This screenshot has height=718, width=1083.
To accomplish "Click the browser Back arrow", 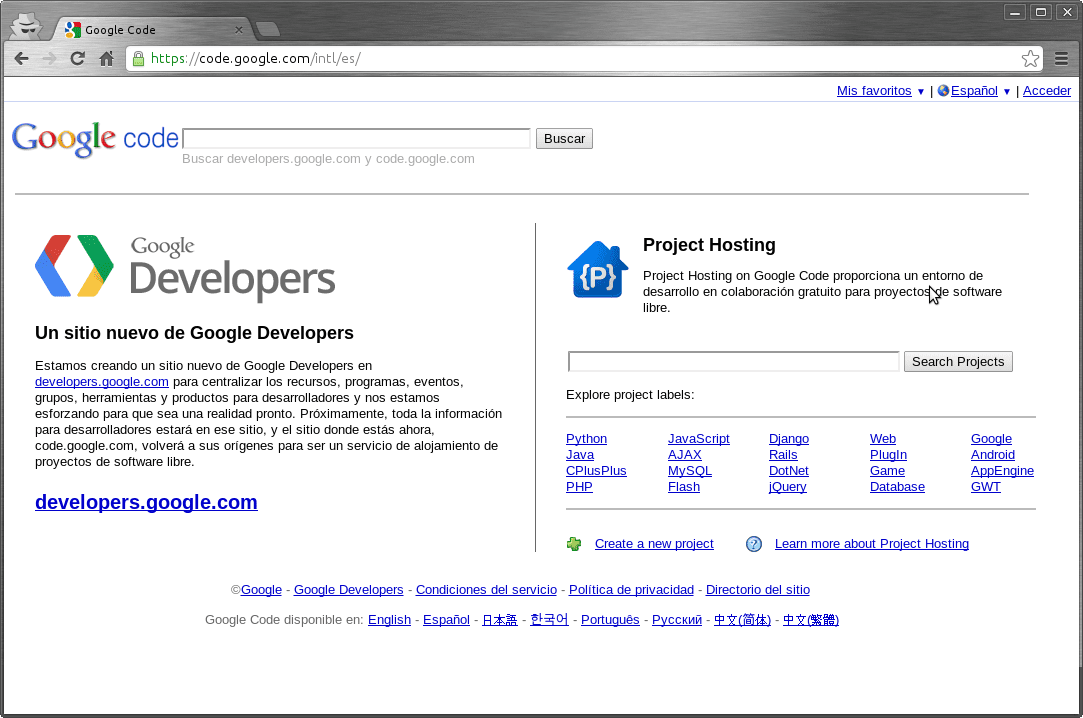I will click(x=21, y=59).
